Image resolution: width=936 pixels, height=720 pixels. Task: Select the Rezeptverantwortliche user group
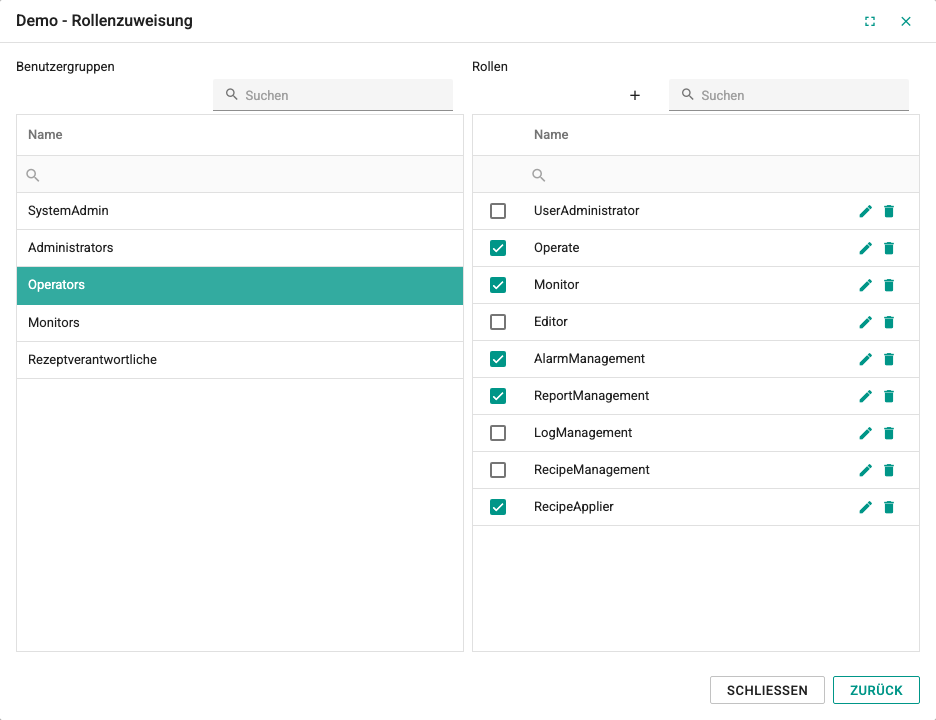[x=240, y=360]
